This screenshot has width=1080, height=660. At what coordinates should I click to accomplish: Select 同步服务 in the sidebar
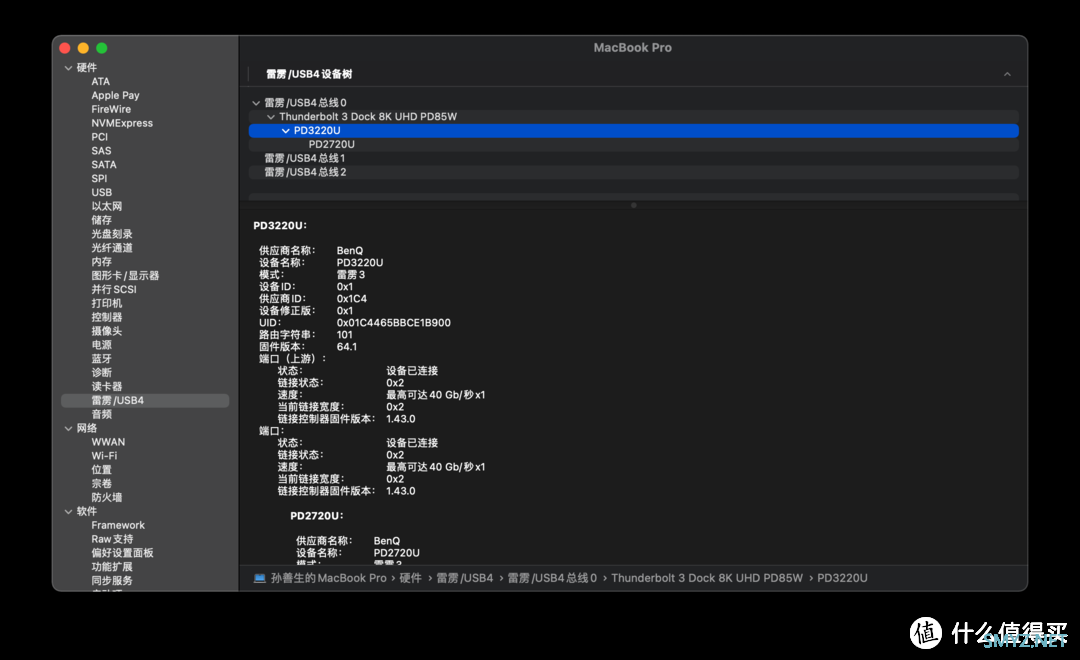(x=112, y=580)
